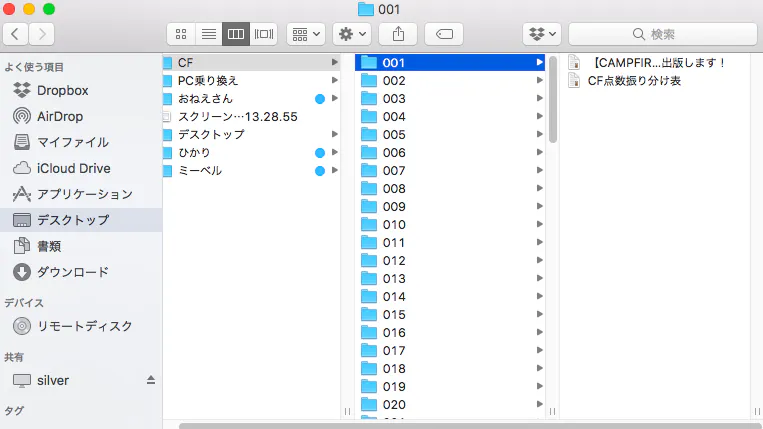
Task: Toggle column view mode button
Action: (236, 34)
